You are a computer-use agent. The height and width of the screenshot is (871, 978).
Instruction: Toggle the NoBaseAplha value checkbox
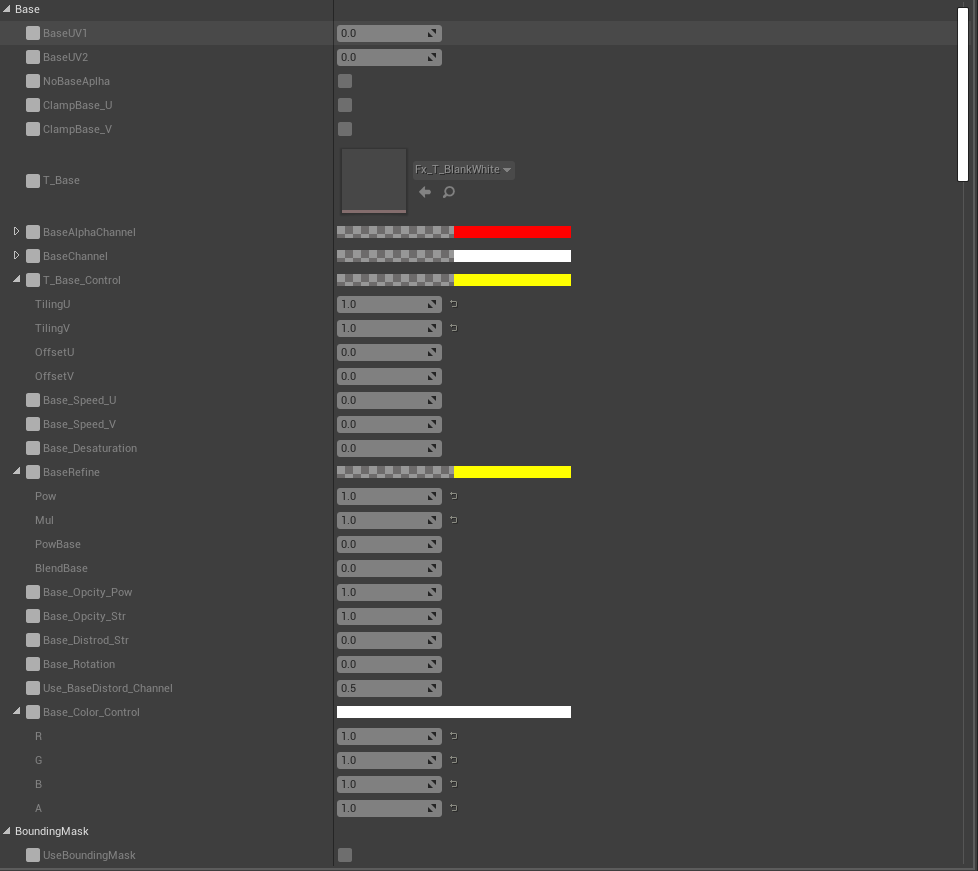tap(345, 81)
